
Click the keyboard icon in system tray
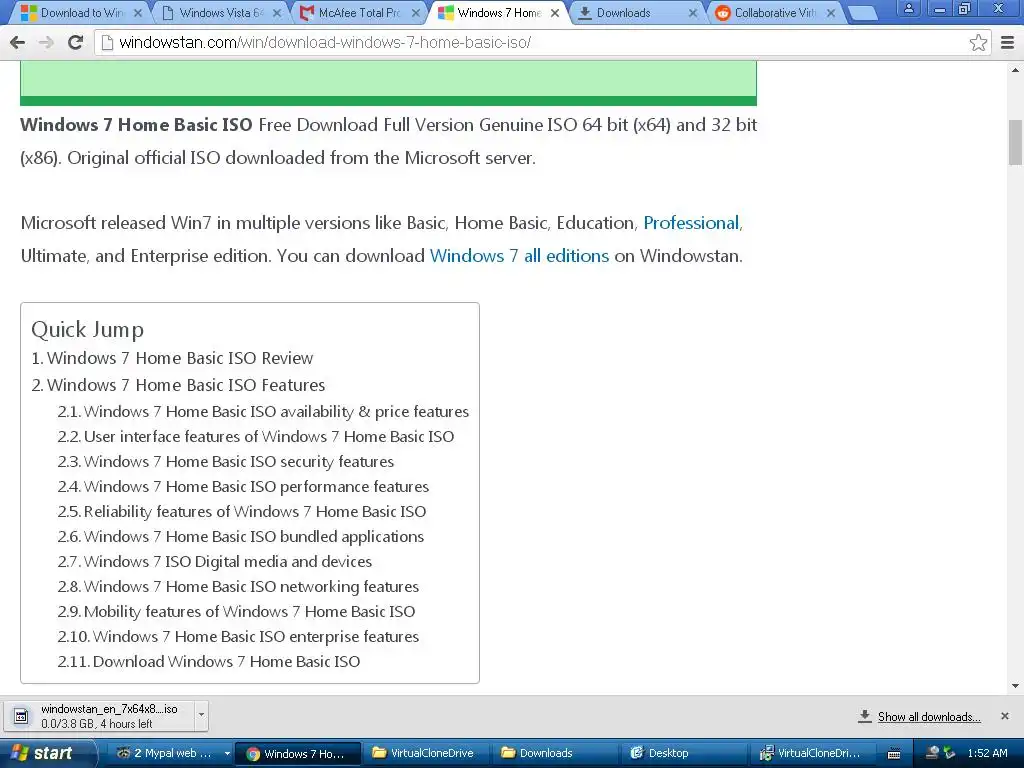[x=894, y=754]
